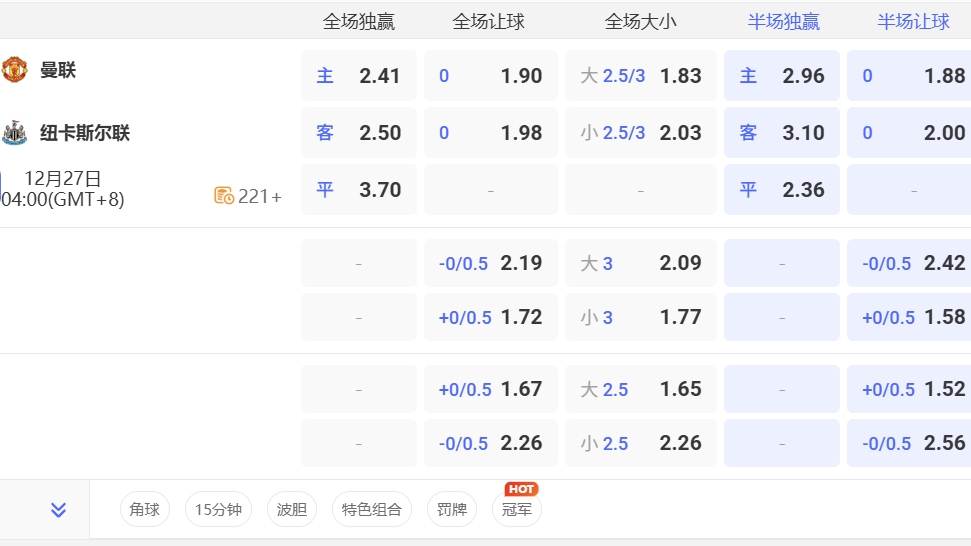Open the 波胆 correct score tab
This screenshot has height=546, width=971.
tap(292, 510)
